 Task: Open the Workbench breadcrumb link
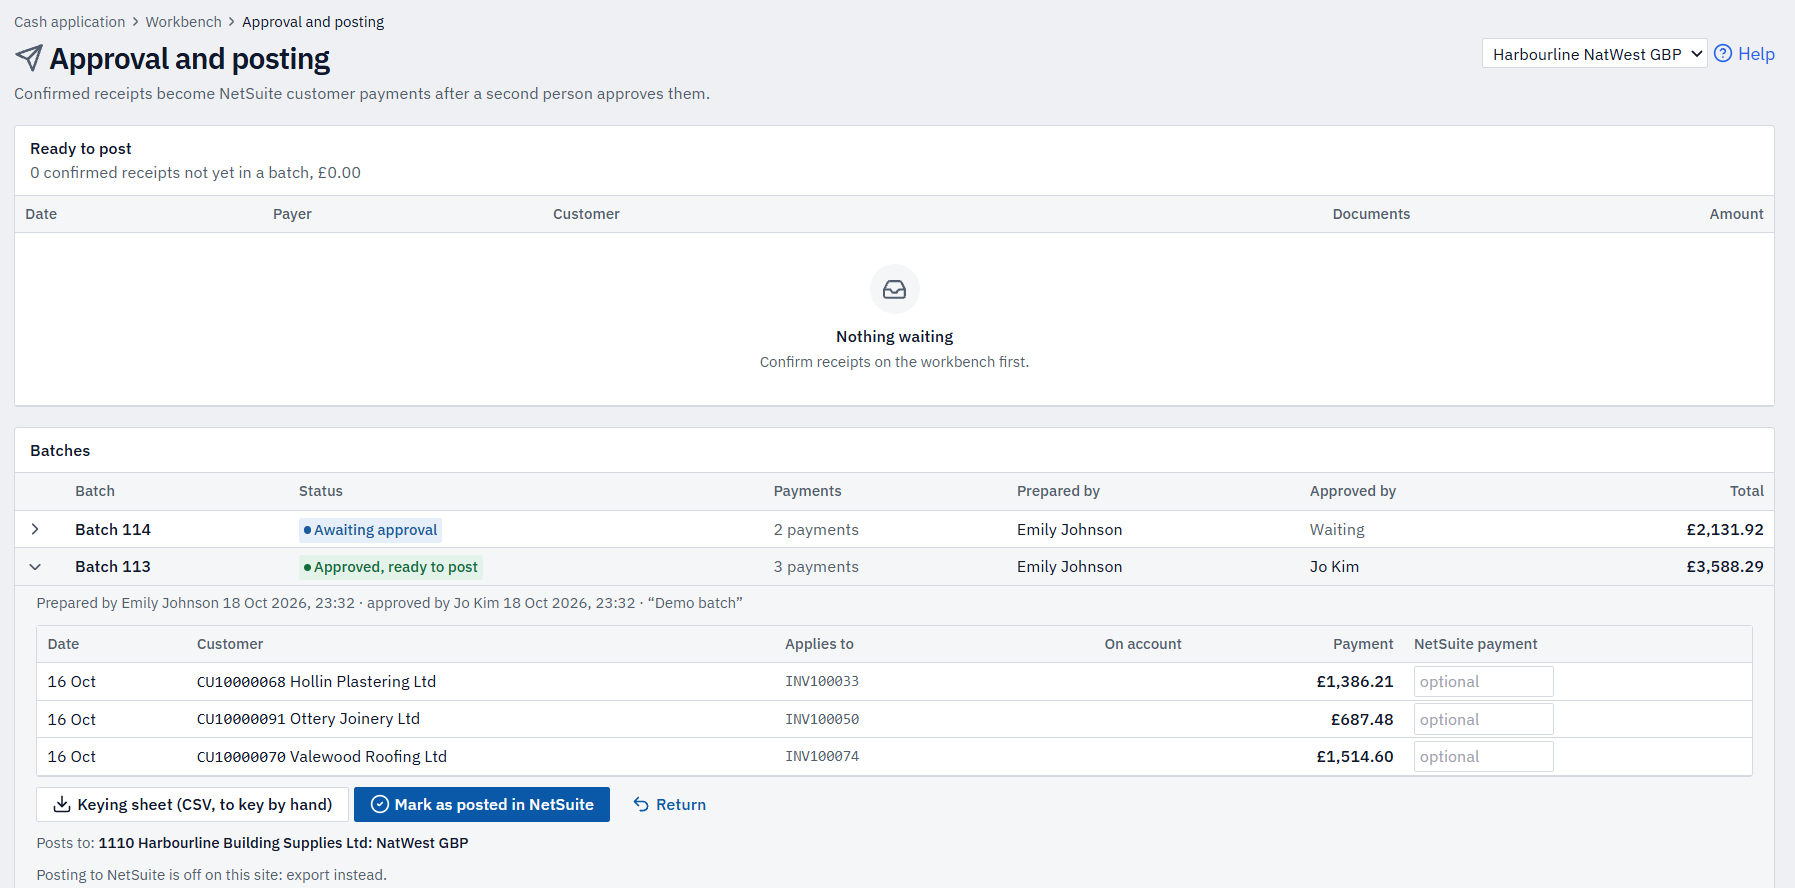[184, 22]
